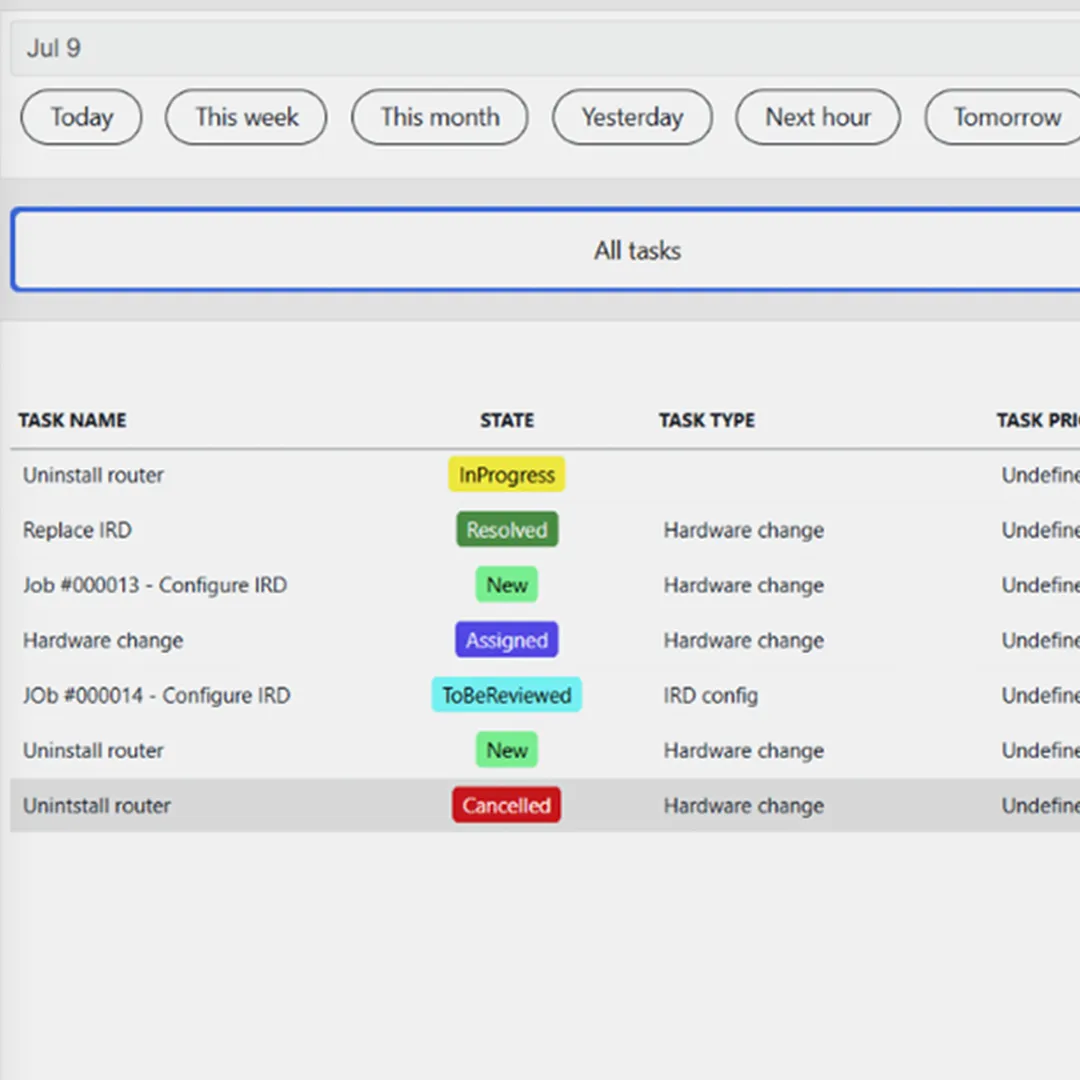Click New badge for Job #000013

tap(507, 585)
